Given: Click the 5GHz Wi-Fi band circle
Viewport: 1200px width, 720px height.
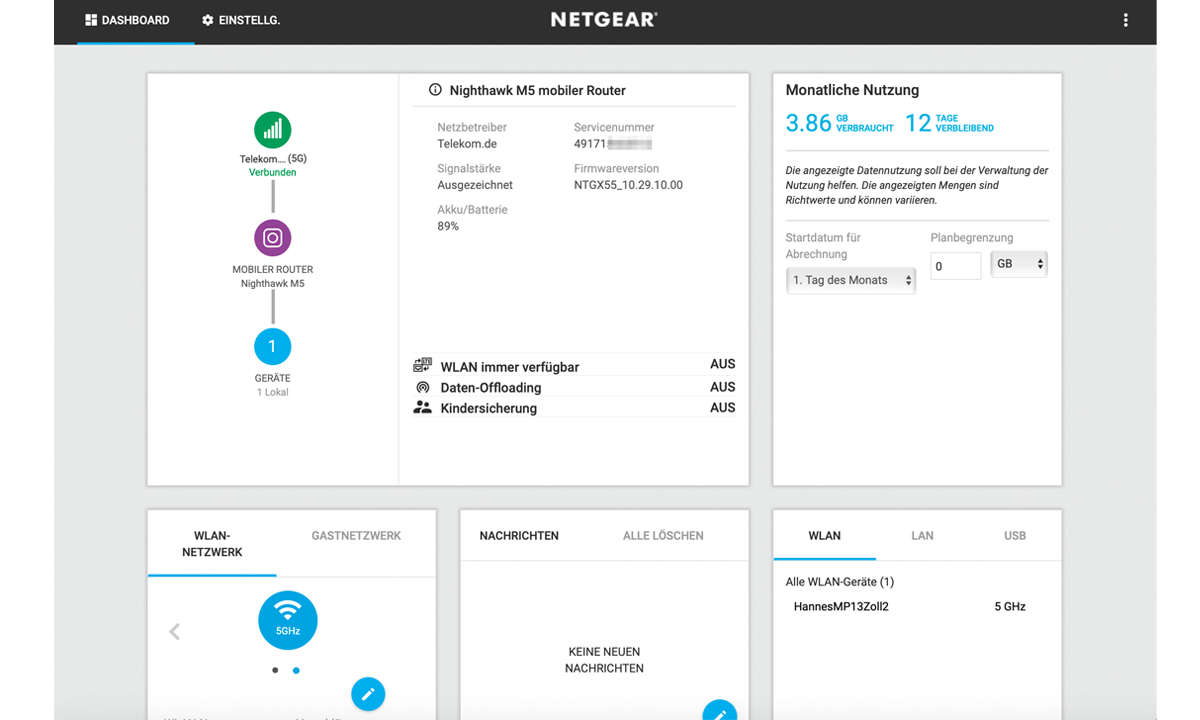Looking at the screenshot, I should coord(288,620).
